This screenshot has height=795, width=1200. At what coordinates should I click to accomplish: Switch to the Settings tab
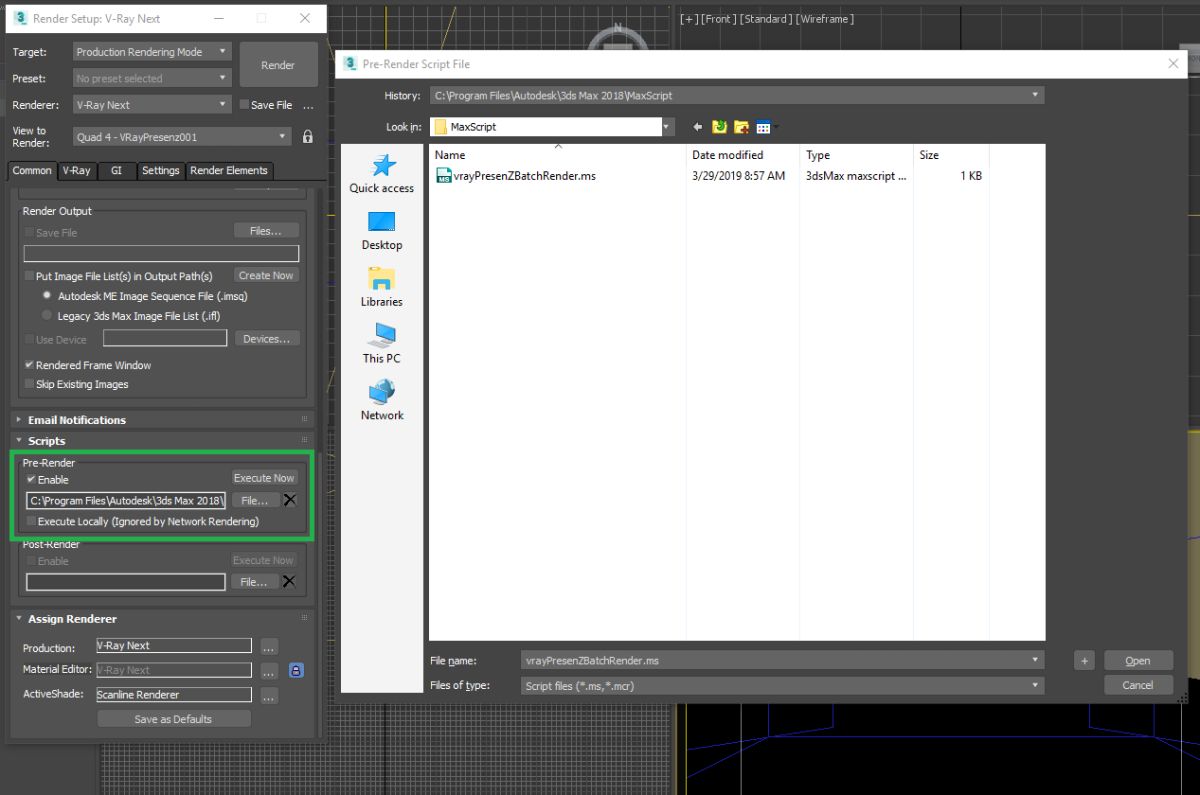pos(160,171)
